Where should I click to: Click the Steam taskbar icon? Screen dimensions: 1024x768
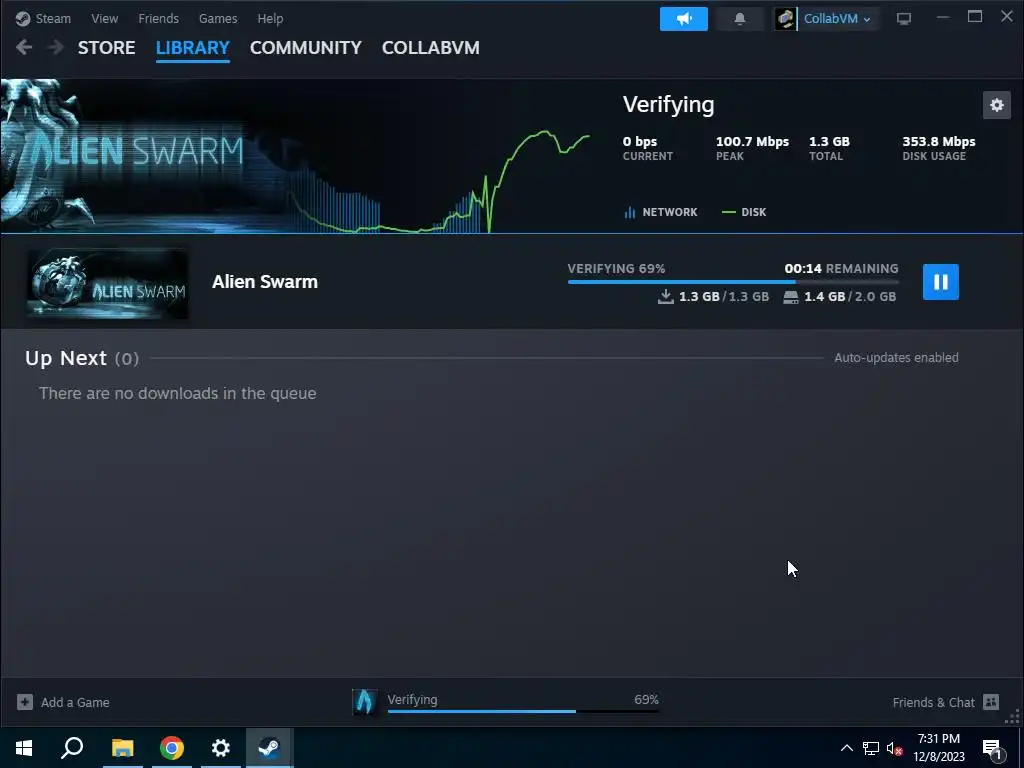pos(269,748)
